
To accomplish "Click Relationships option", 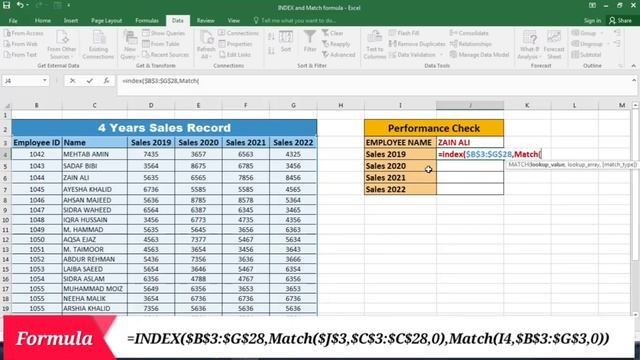I will (471, 44).
